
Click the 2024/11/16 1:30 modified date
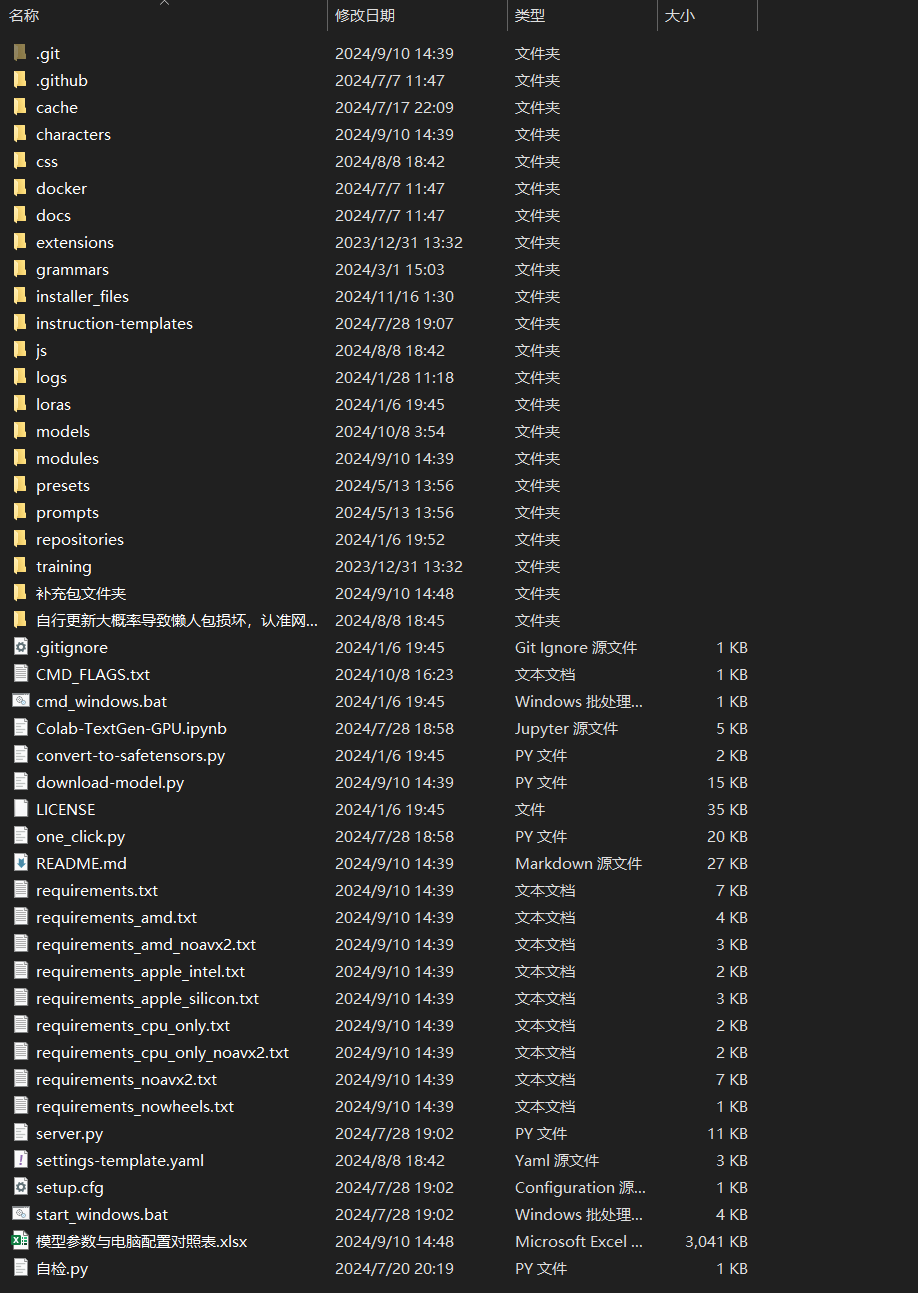click(x=394, y=296)
